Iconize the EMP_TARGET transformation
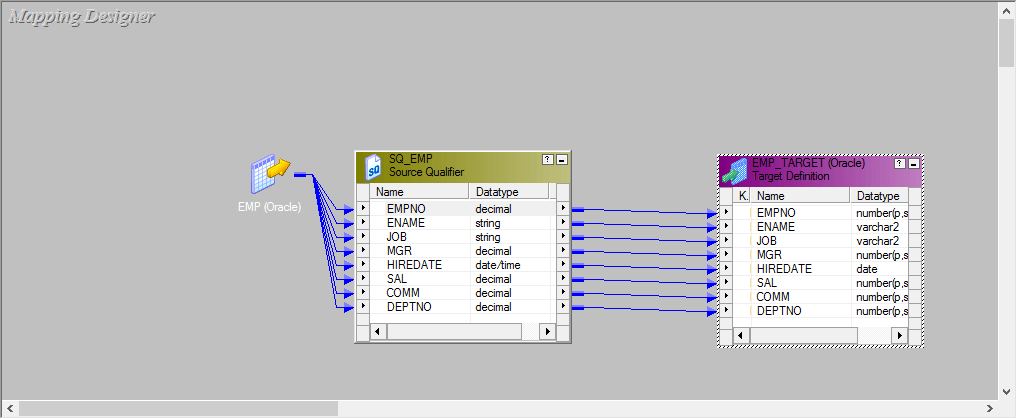The image size is (1017, 419). click(x=913, y=163)
